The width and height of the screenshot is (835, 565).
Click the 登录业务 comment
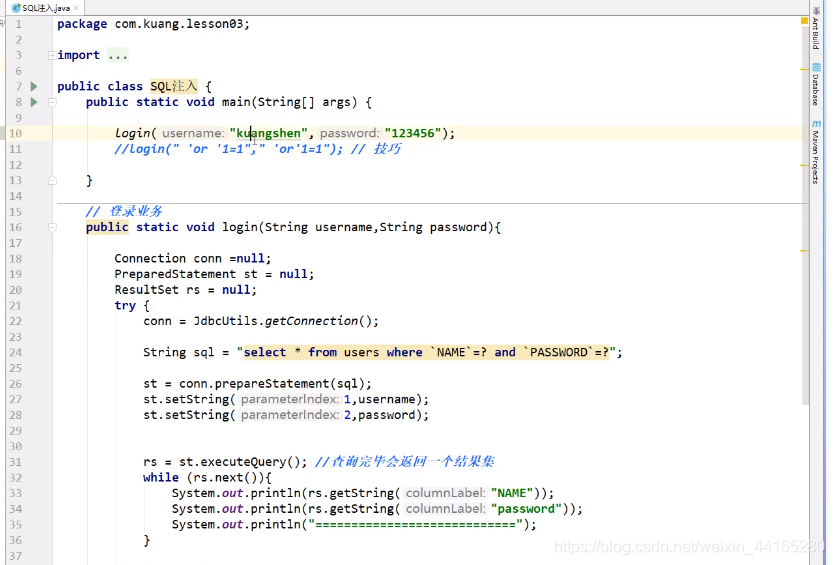tap(124, 211)
